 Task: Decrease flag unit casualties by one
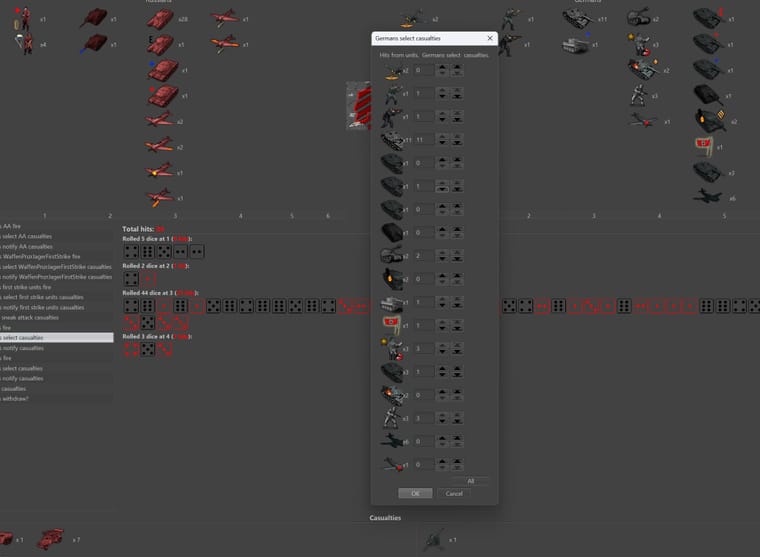(442, 328)
